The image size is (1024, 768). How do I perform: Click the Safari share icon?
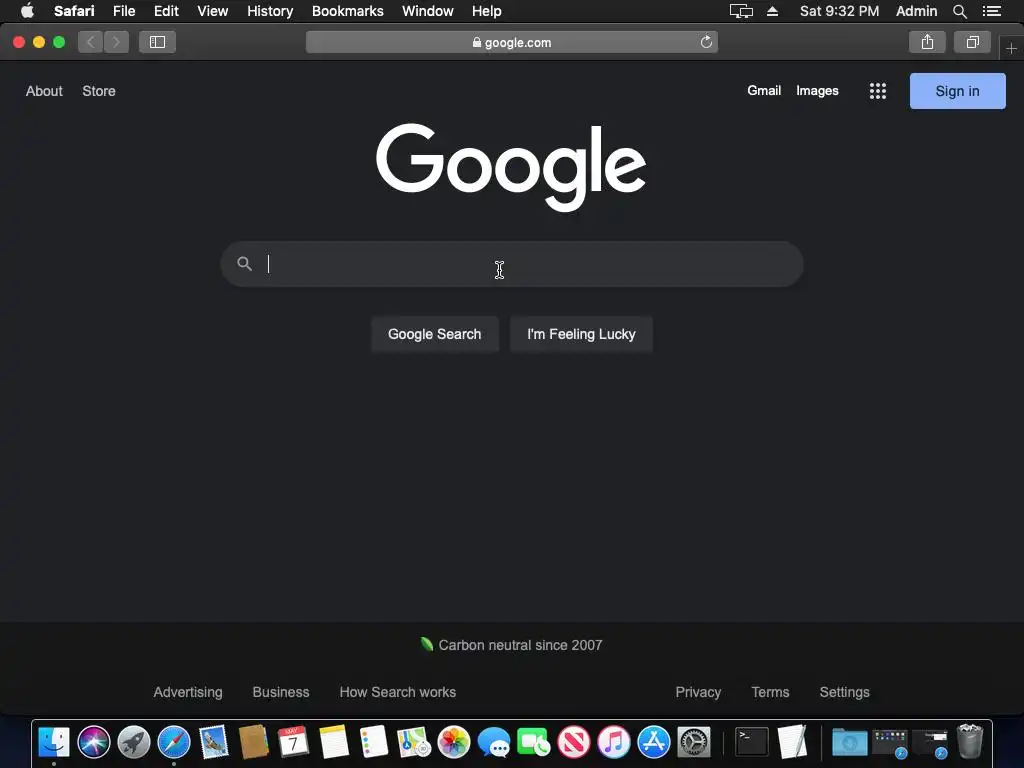[x=927, y=42]
